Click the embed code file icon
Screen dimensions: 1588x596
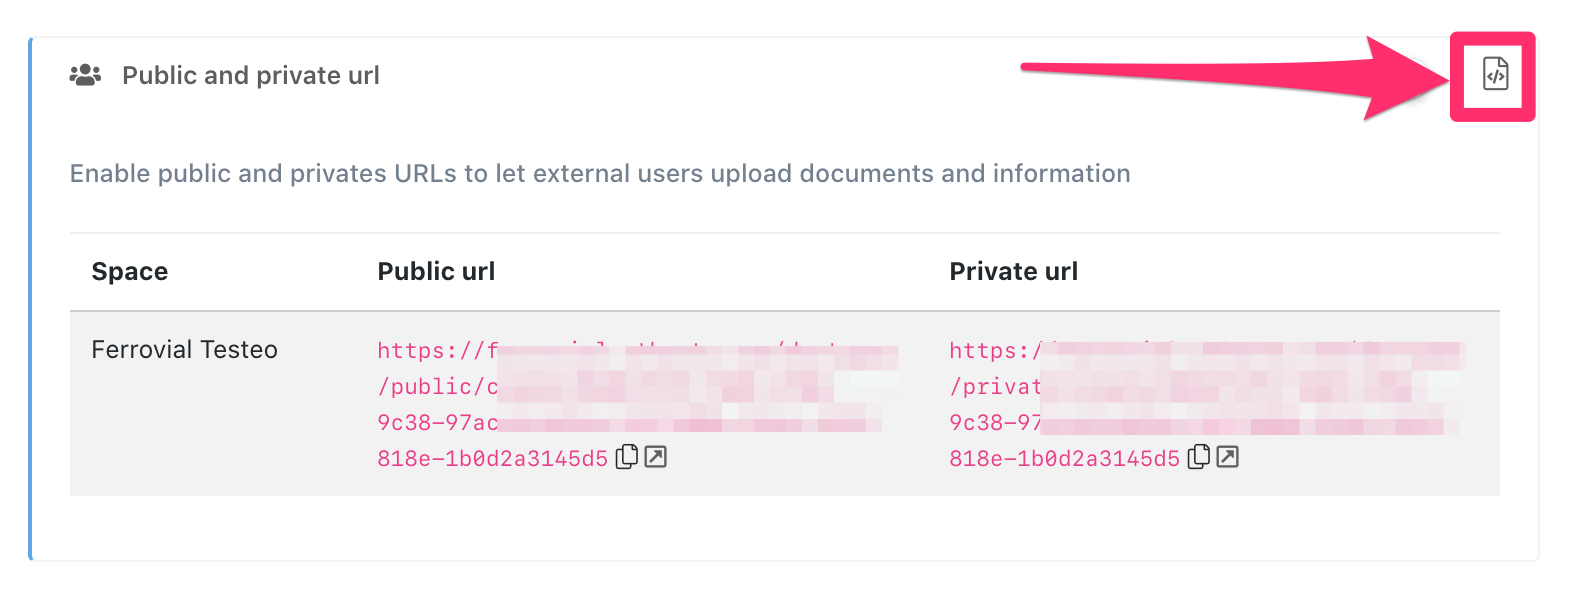tap(1495, 74)
